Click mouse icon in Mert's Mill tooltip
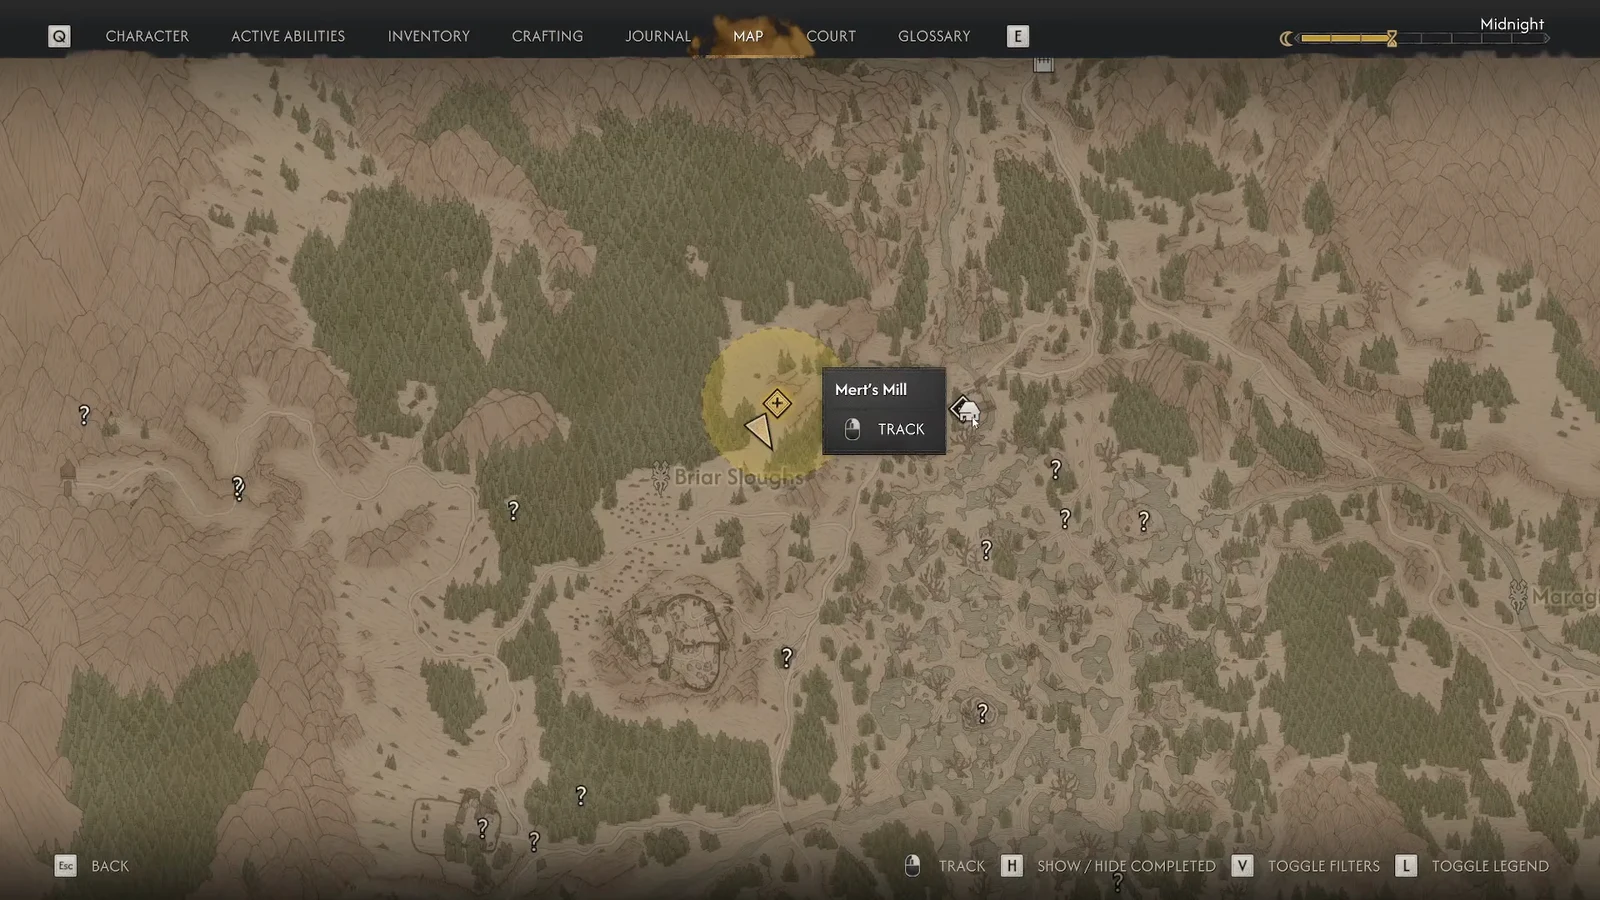 (x=852, y=429)
